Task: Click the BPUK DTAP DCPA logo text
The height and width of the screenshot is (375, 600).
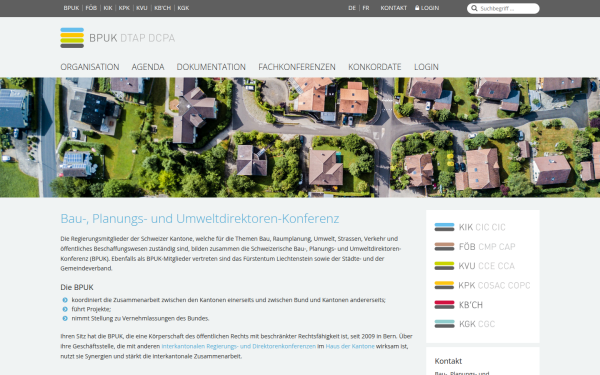Action: [x=132, y=38]
